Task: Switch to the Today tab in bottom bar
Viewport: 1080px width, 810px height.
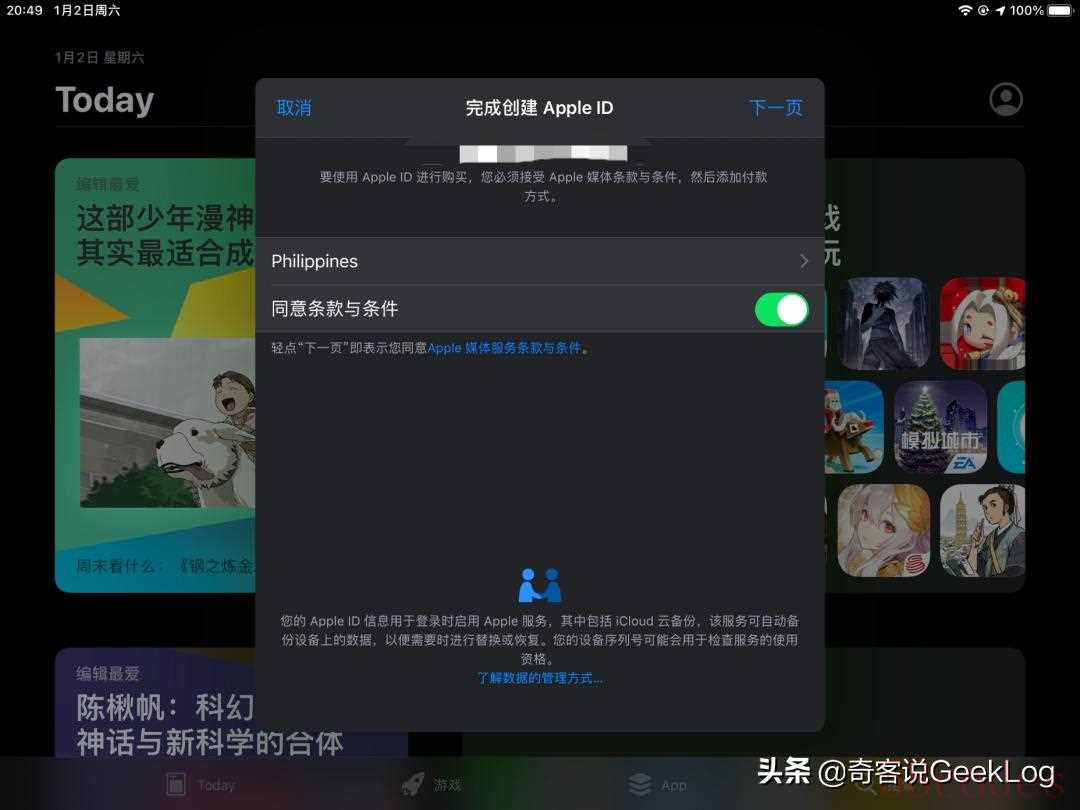Action: click(201, 785)
